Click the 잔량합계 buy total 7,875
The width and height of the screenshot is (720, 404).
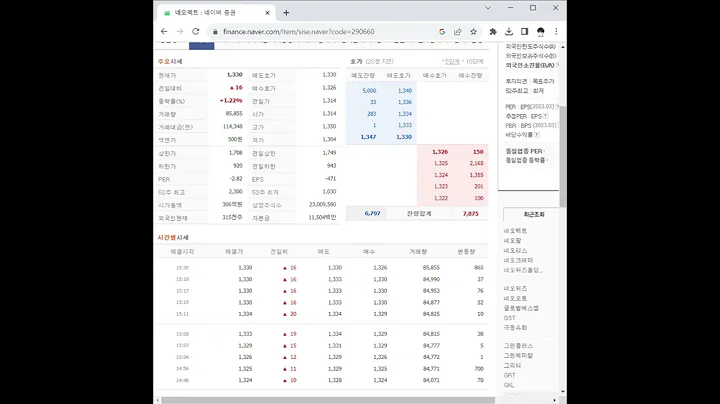(x=470, y=213)
